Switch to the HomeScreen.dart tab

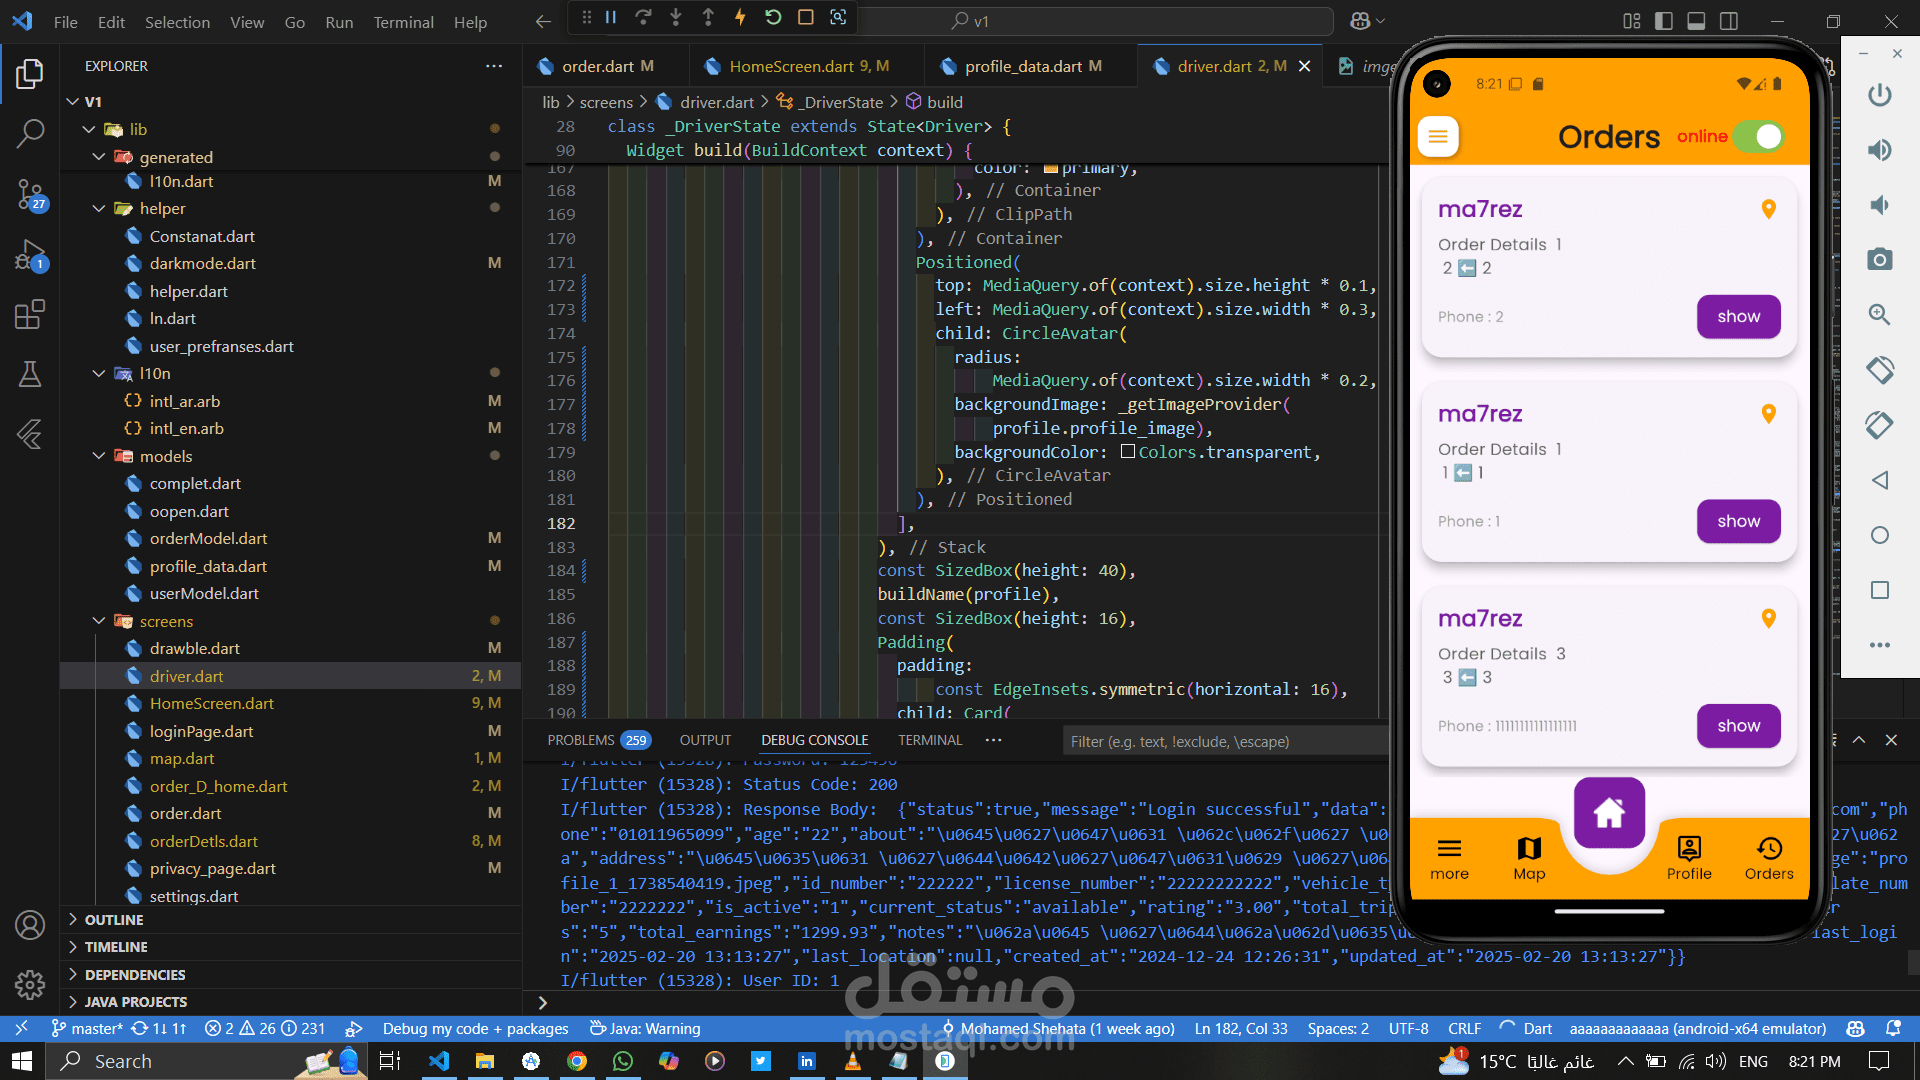coord(791,66)
